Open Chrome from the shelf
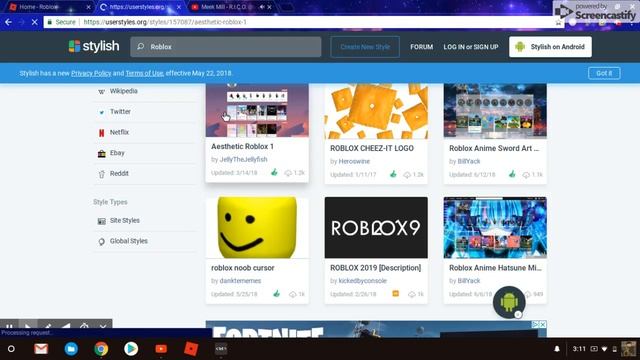Viewport: 640px width, 360px height. (101, 349)
